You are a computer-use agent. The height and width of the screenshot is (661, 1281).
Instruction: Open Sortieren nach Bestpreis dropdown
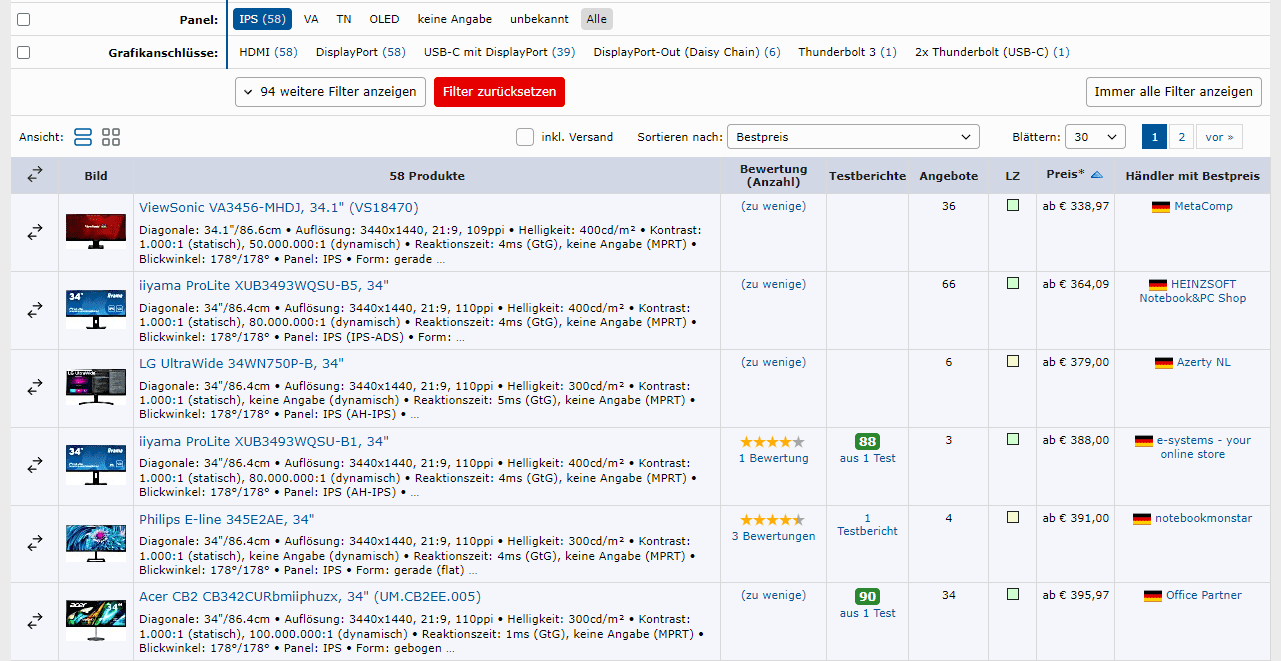[x=853, y=137]
